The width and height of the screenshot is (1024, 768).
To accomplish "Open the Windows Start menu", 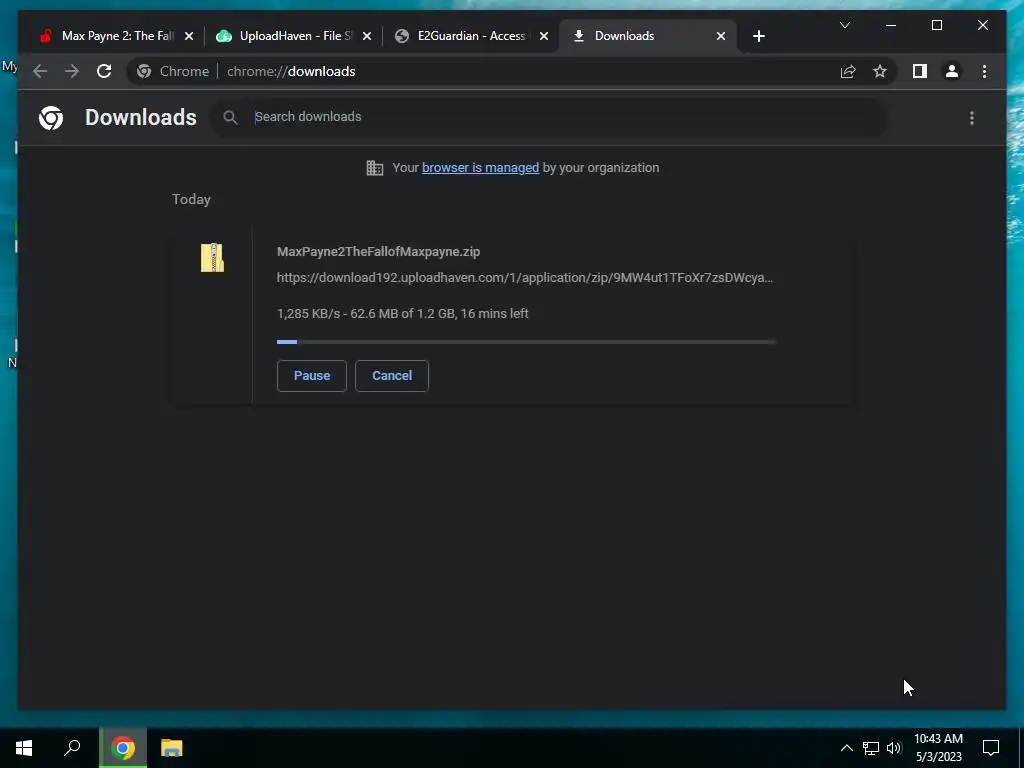I will (x=24, y=748).
